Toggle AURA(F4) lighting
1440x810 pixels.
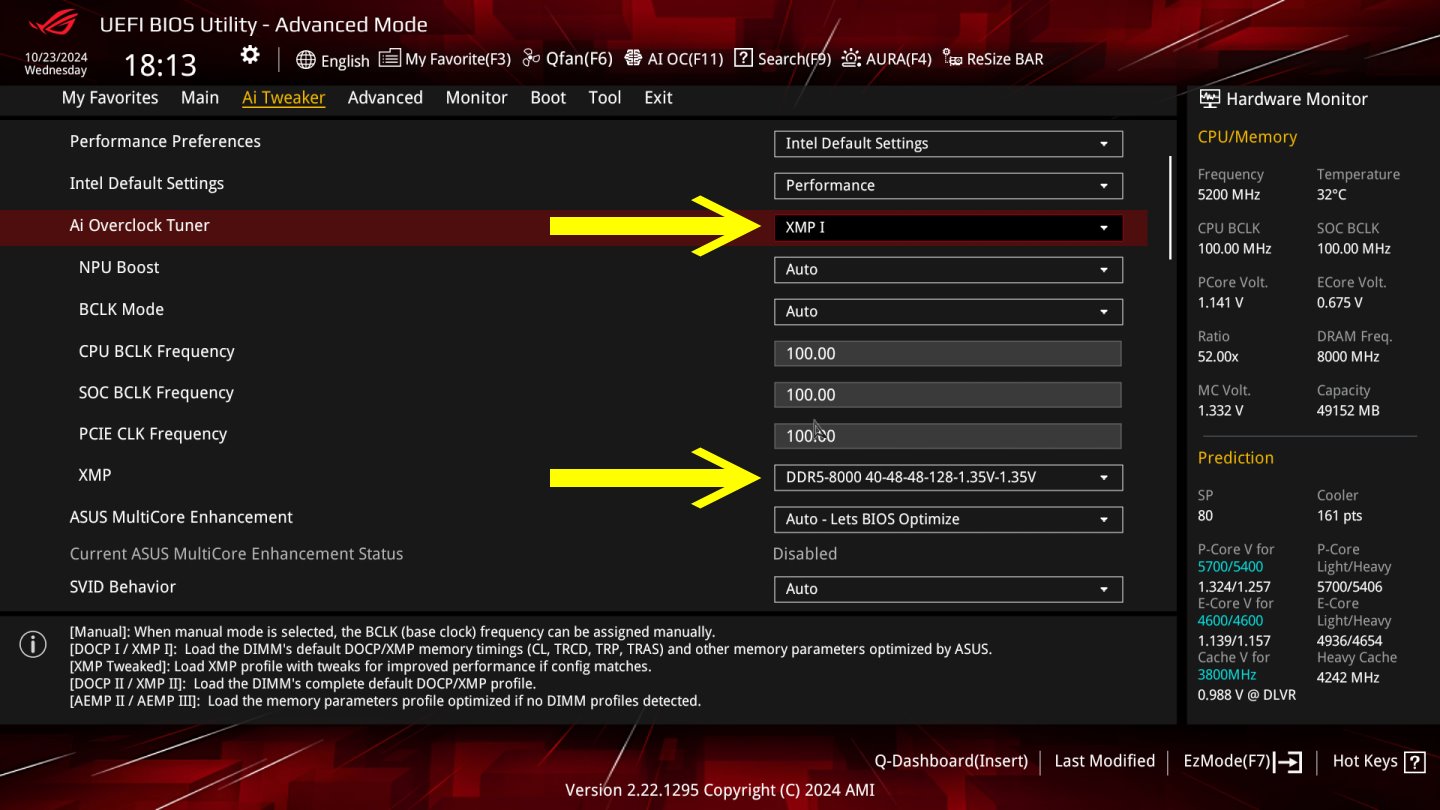pyautogui.click(x=886, y=59)
